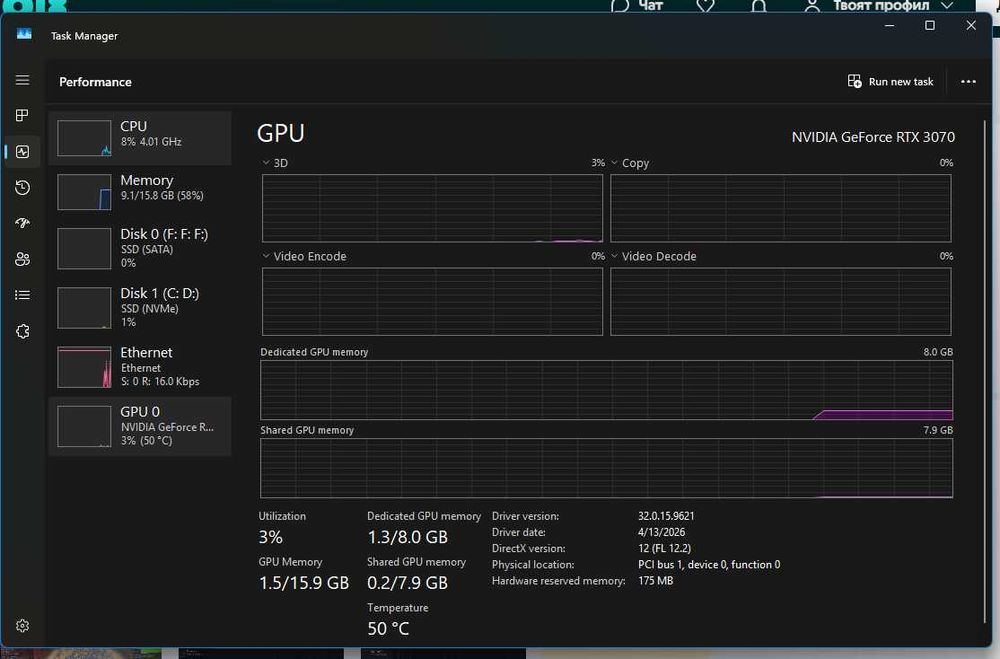Open the hamburger navigation menu

(x=22, y=80)
